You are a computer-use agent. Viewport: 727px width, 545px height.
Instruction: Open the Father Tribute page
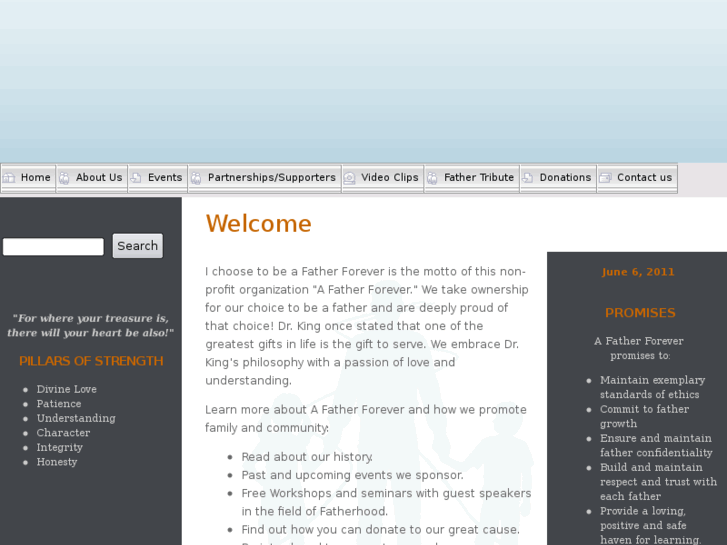472,178
